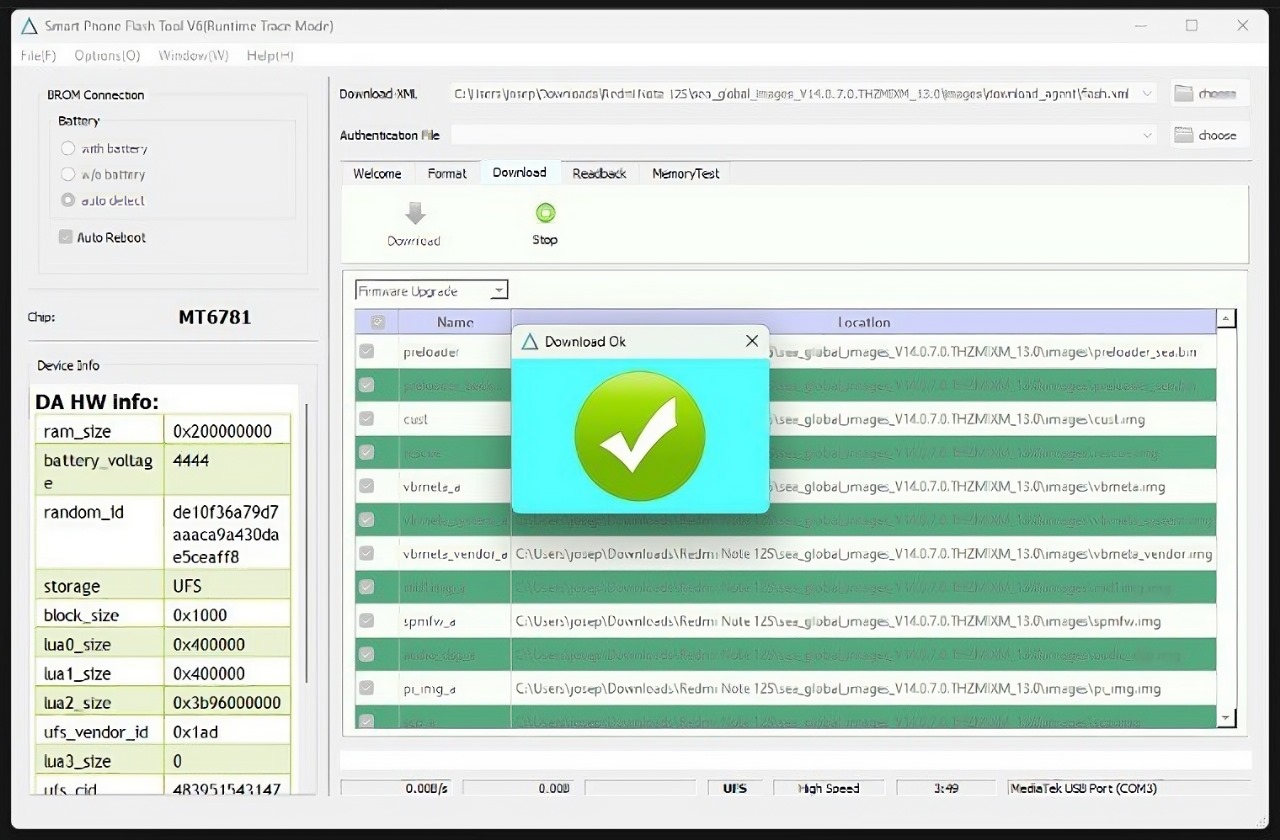Screen dimensions: 1280x840
Task: Click the Download arrow icon
Action: 415,214
